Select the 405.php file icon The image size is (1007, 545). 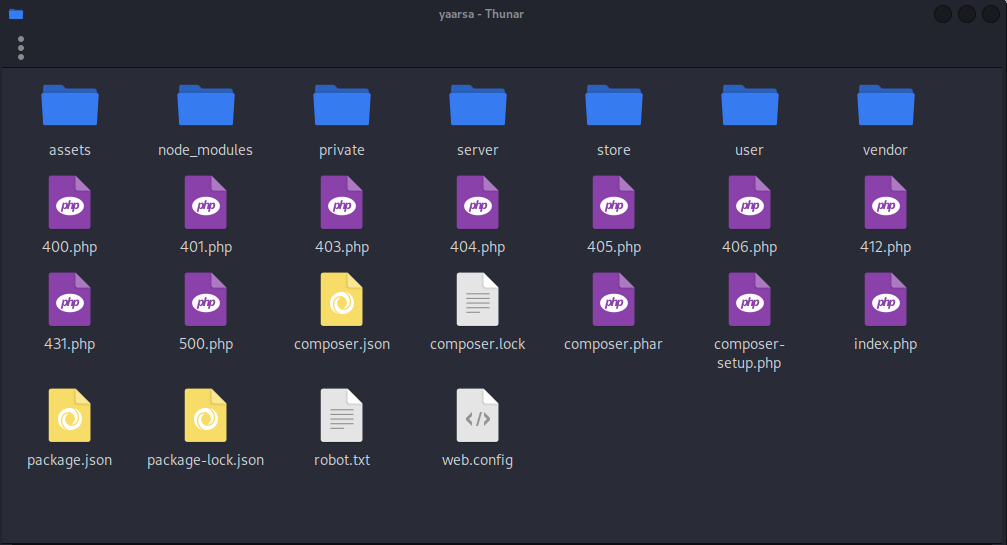tap(613, 202)
